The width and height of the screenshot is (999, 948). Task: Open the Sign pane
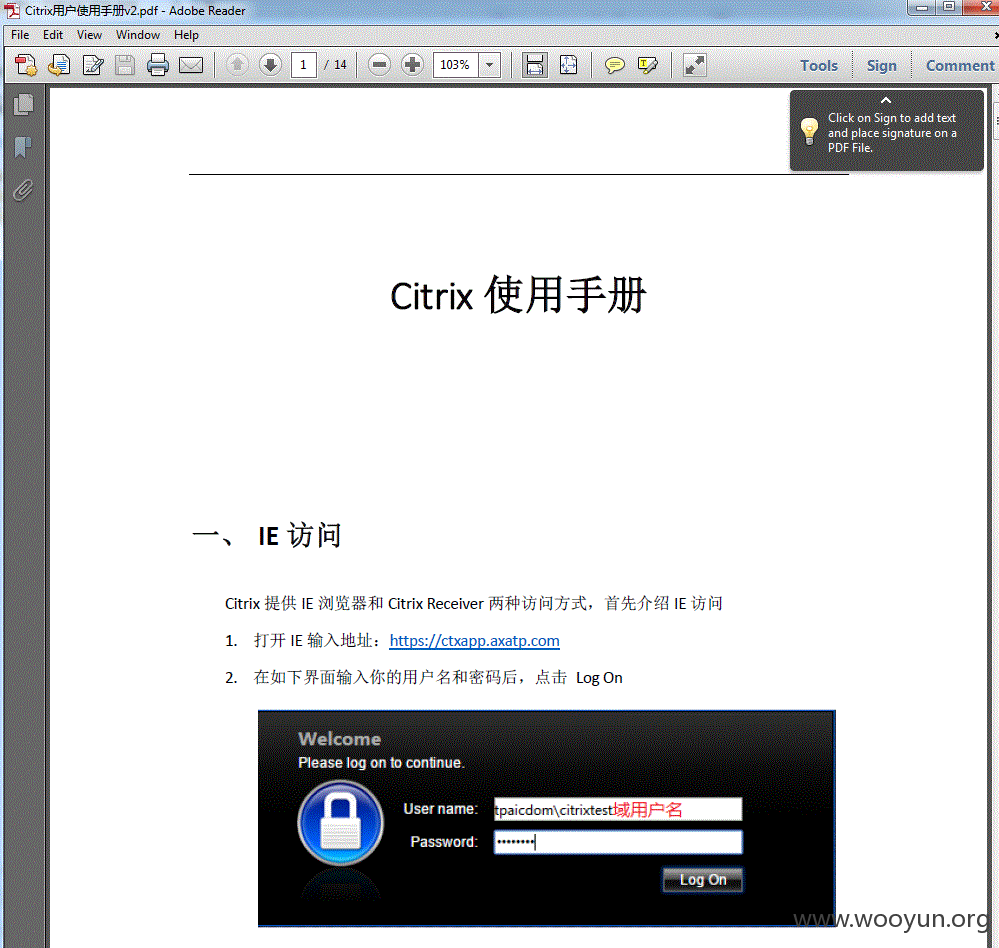click(881, 66)
